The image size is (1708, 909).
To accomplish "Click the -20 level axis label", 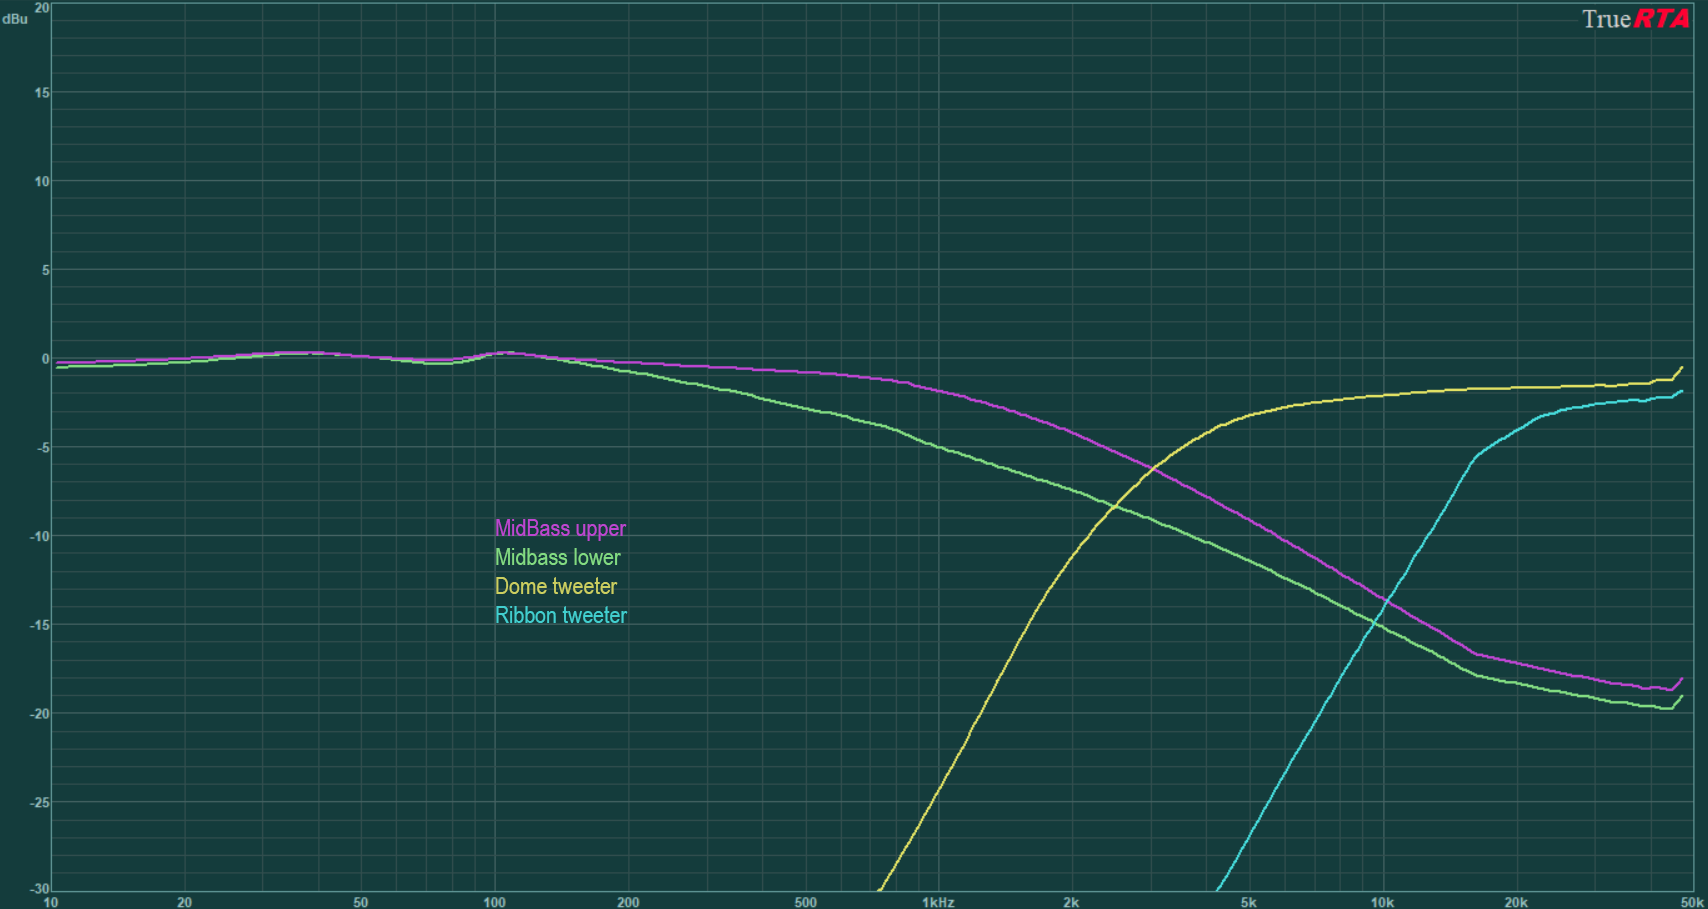I will [40, 714].
